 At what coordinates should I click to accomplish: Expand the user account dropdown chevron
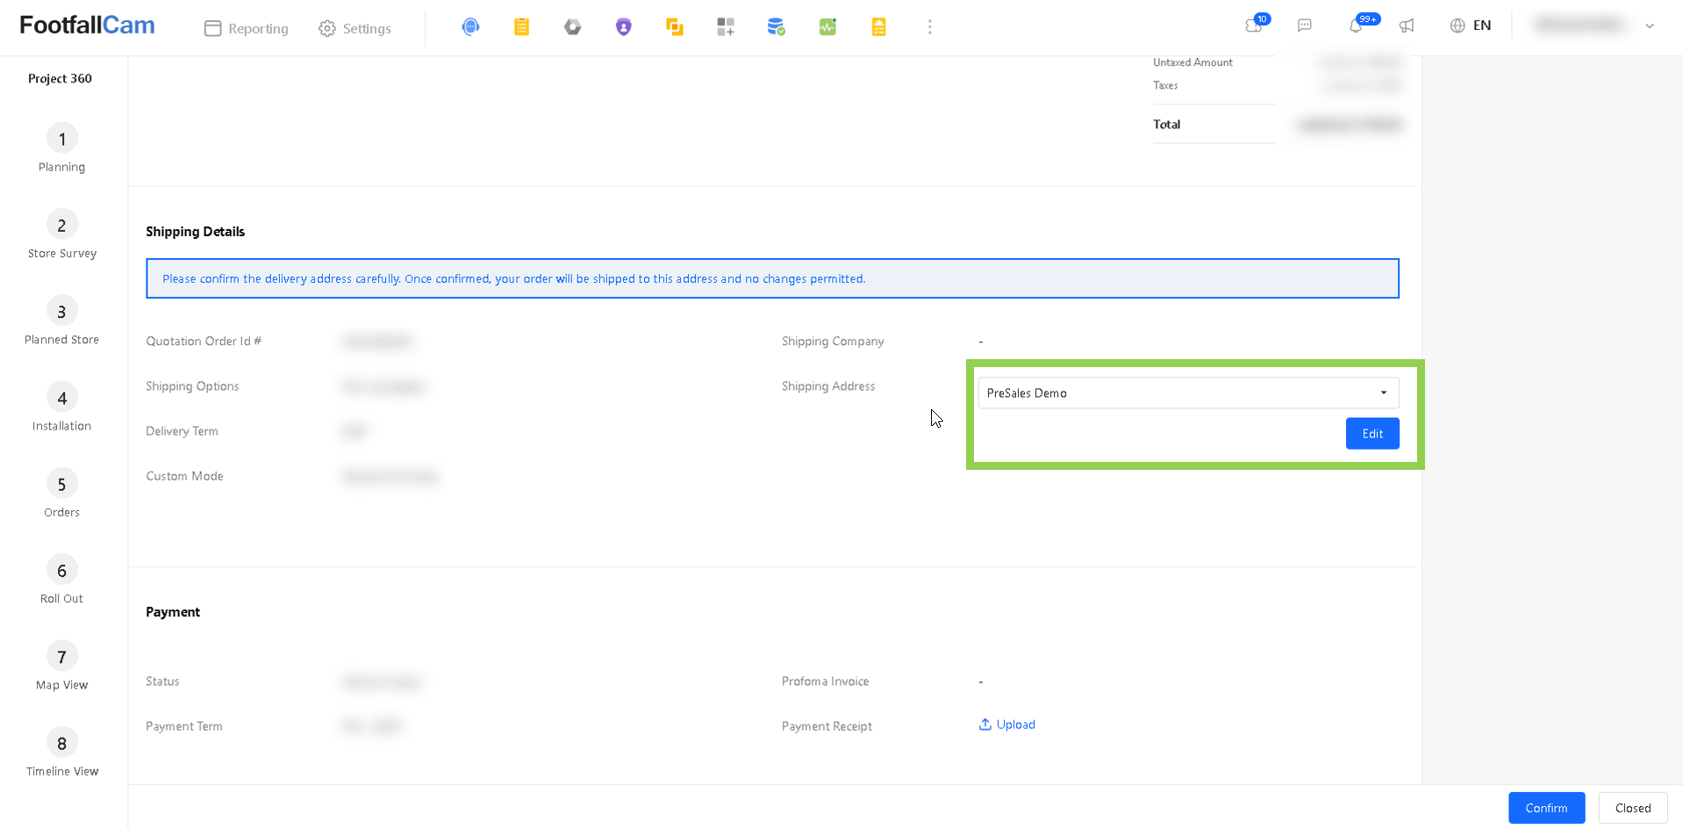[1649, 26]
